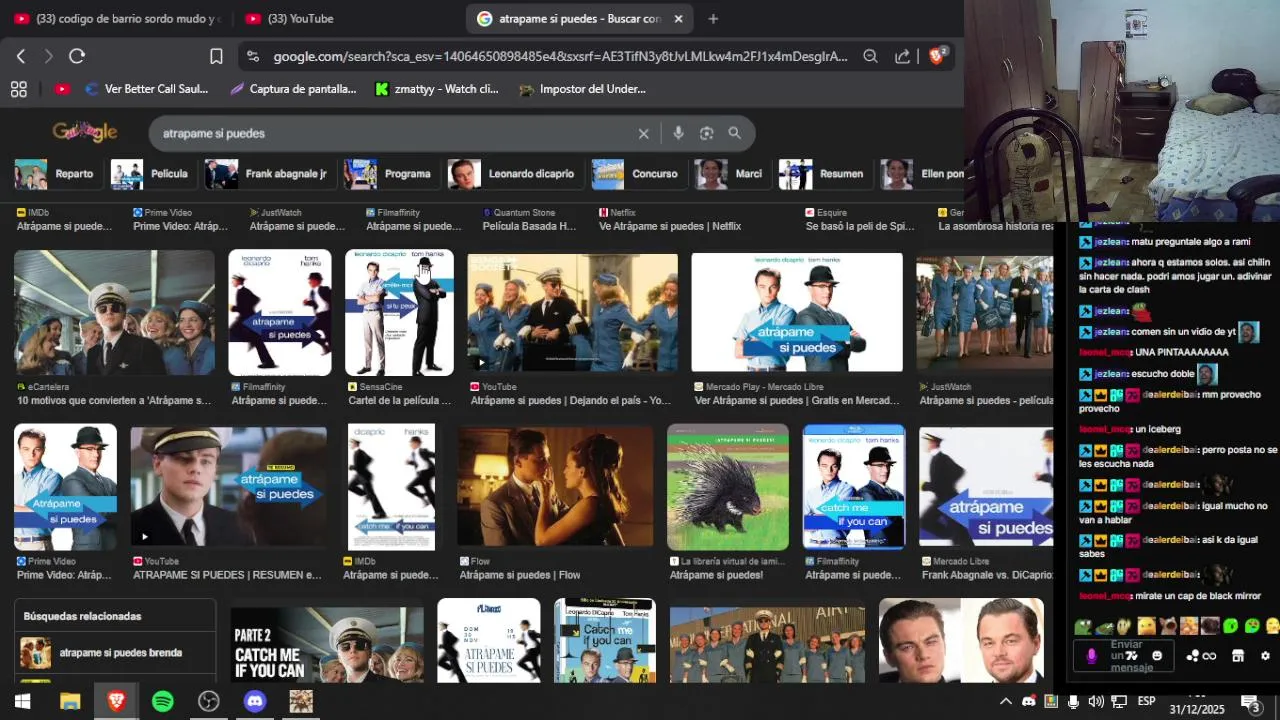
Task: Start Google voice search microphone
Action: click(678, 133)
